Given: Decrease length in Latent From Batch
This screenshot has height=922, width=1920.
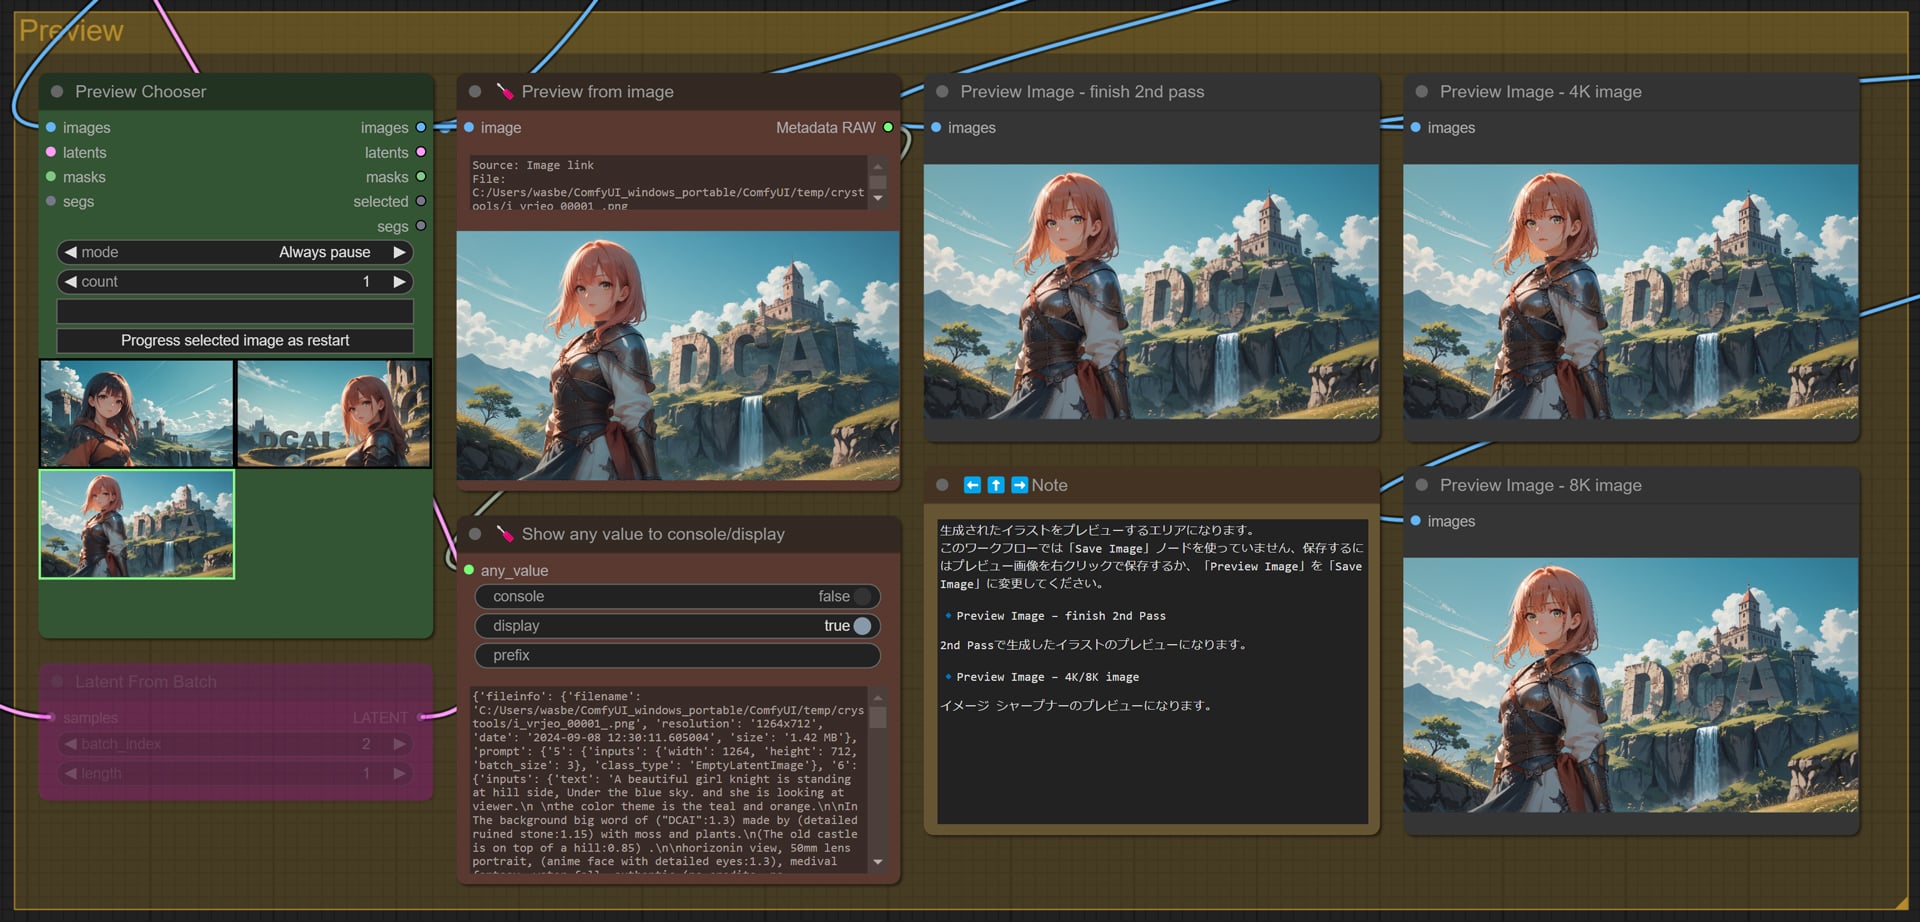Looking at the screenshot, I should pyautogui.click(x=70, y=774).
